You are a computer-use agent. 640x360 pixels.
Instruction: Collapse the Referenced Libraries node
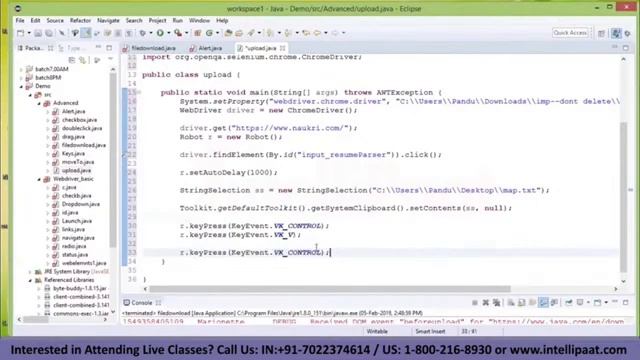30,280
